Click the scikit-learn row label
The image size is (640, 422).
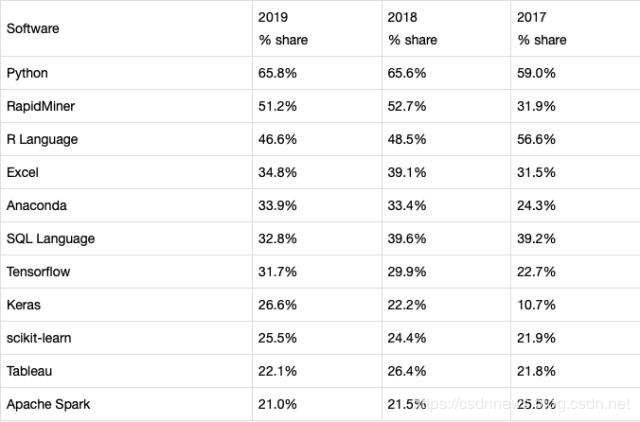(38, 338)
